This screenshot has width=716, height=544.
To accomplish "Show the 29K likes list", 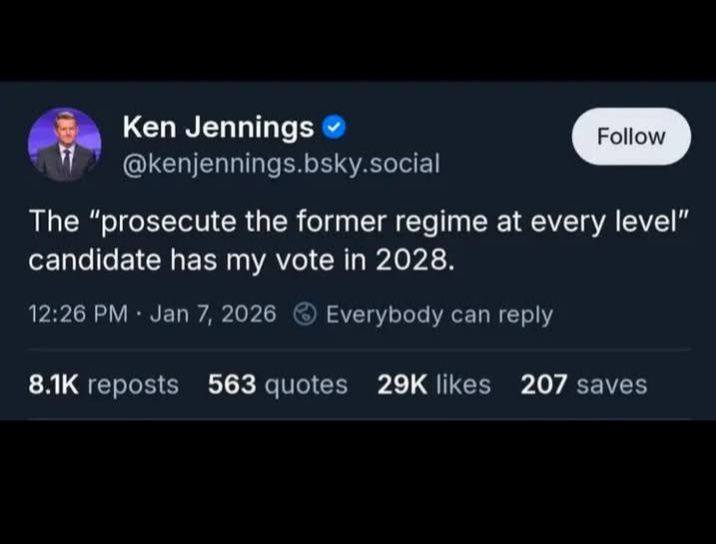I will (434, 384).
